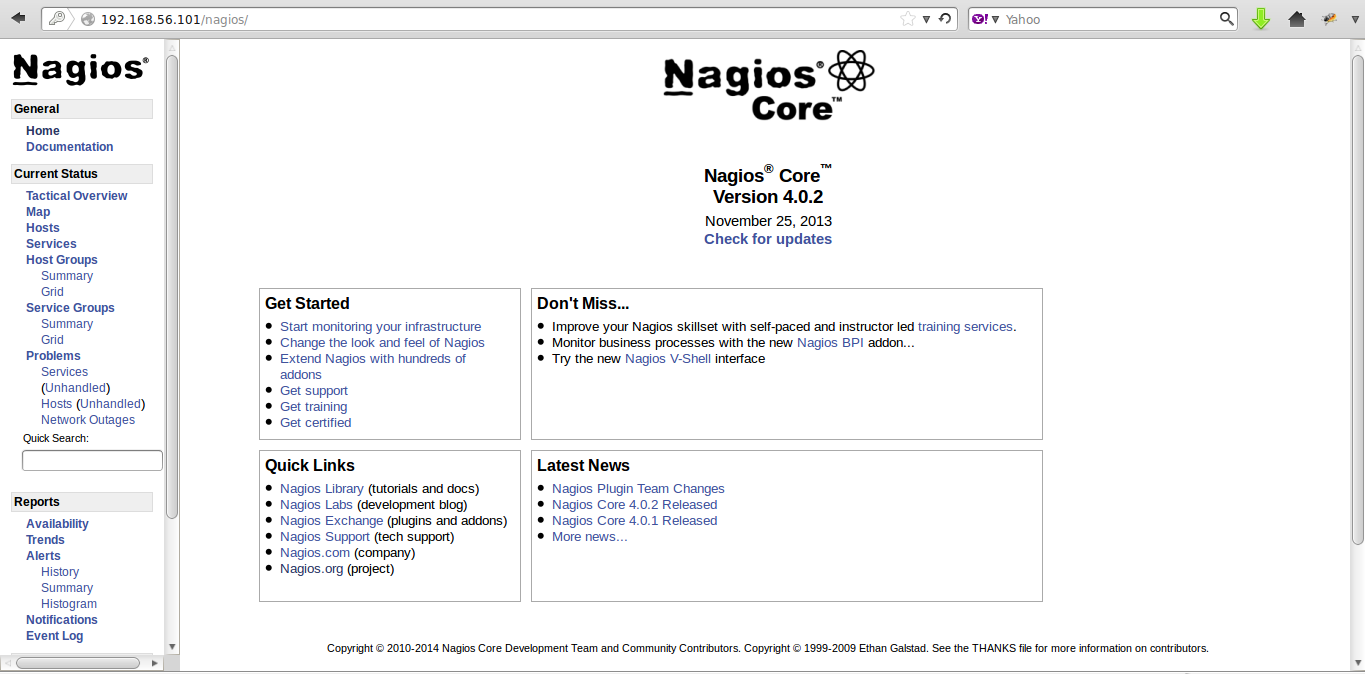Click the key identity icon in the address bar
This screenshot has height=674, width=1365.
click(57, 19)
